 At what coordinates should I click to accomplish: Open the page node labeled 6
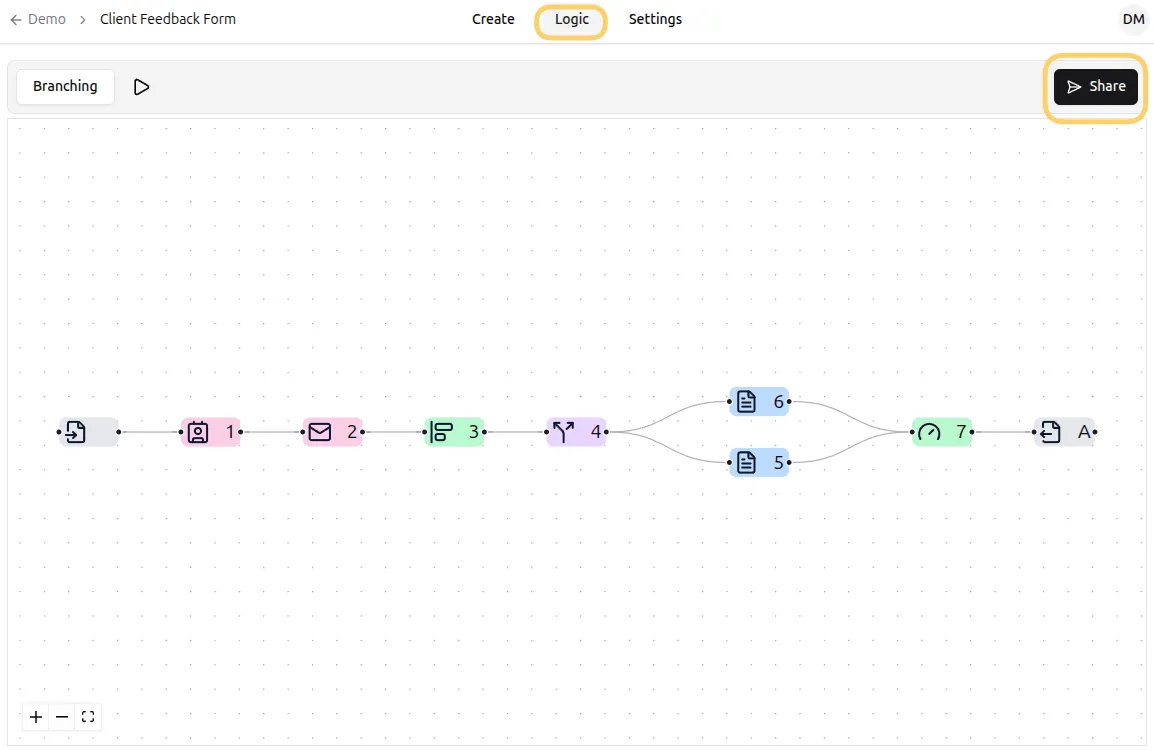(758, 401)
